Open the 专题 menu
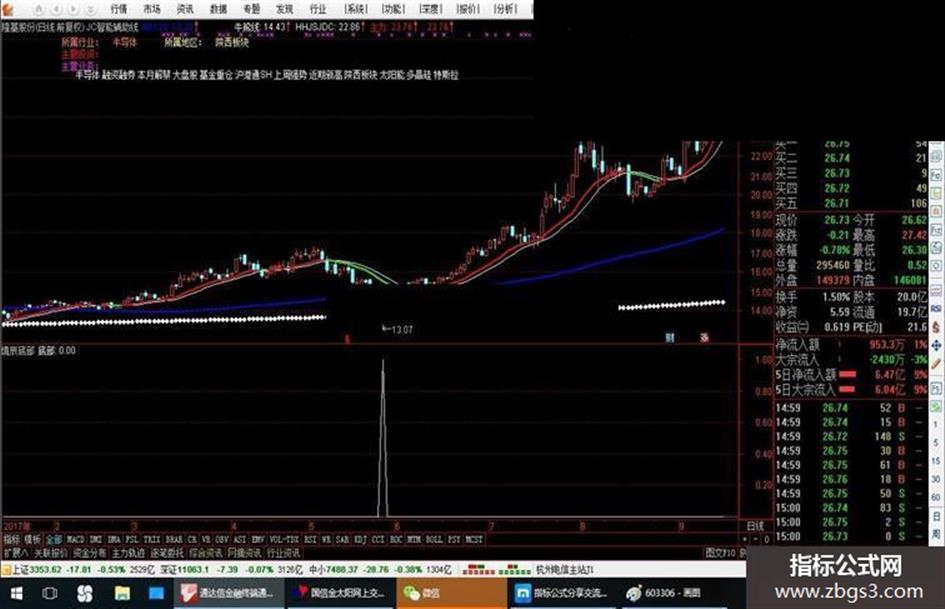 pyautogui.click(x=251, y=9)
